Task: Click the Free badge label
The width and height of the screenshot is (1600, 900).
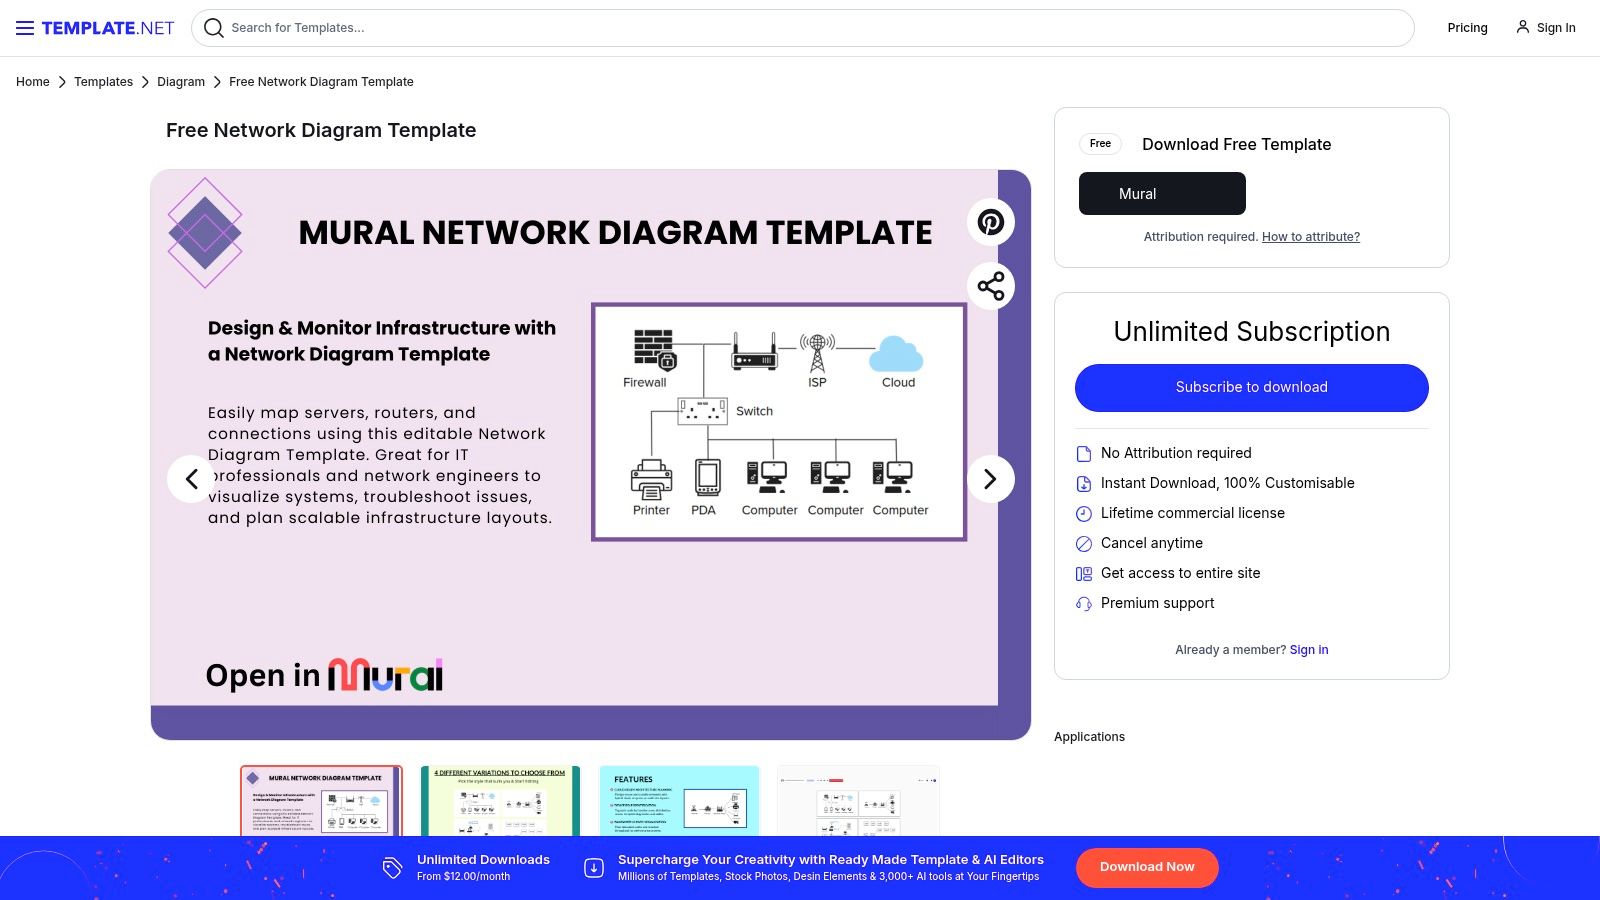Action: (1100, 144)
